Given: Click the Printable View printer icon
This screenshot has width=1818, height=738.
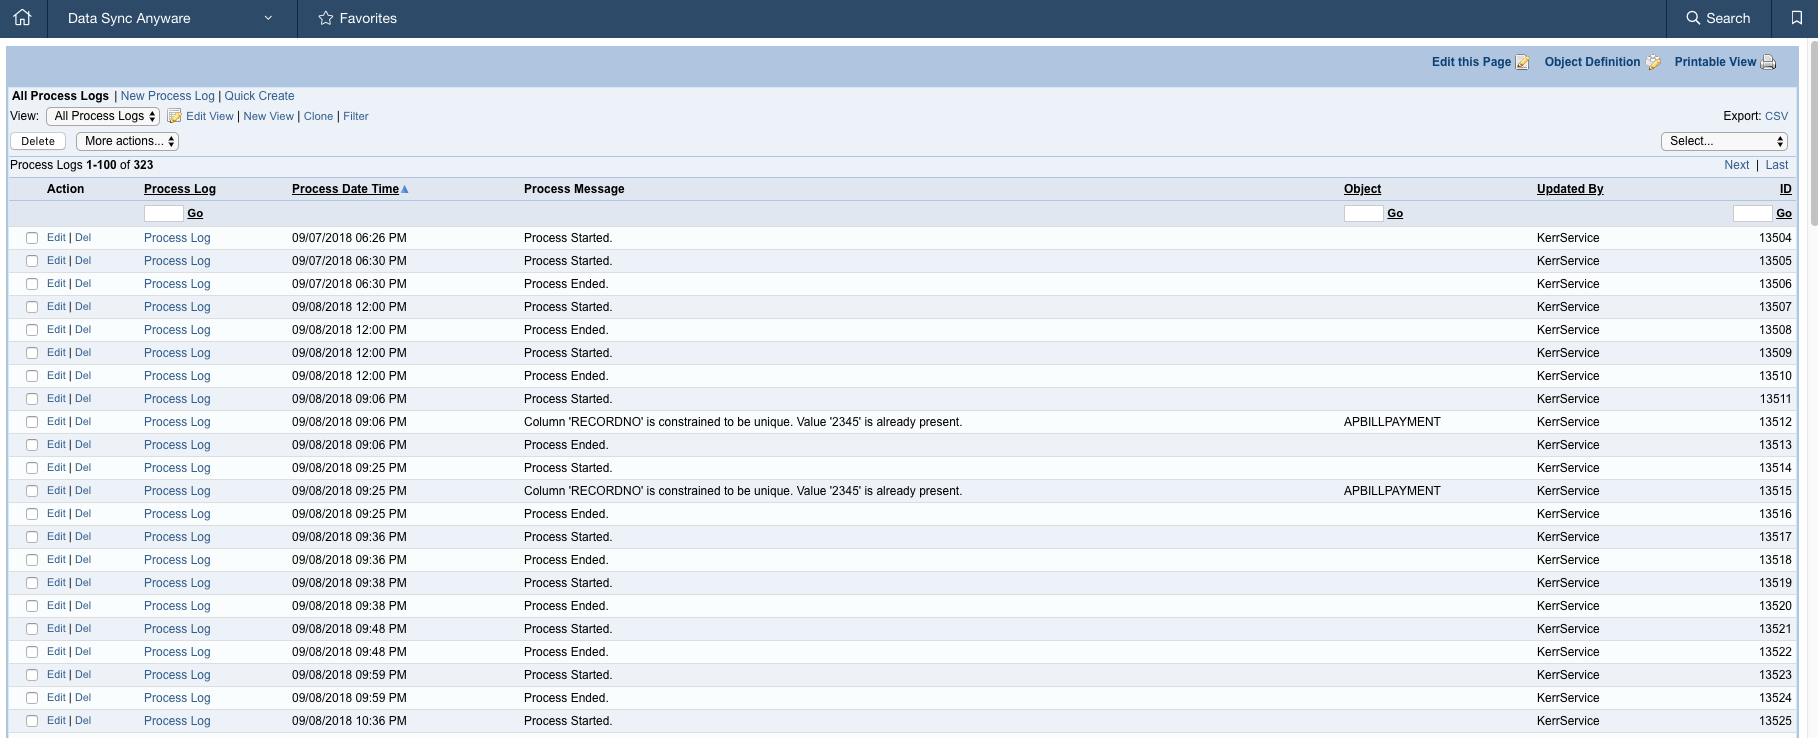Looking at the screenshot, I should [x=1768, y=62].
